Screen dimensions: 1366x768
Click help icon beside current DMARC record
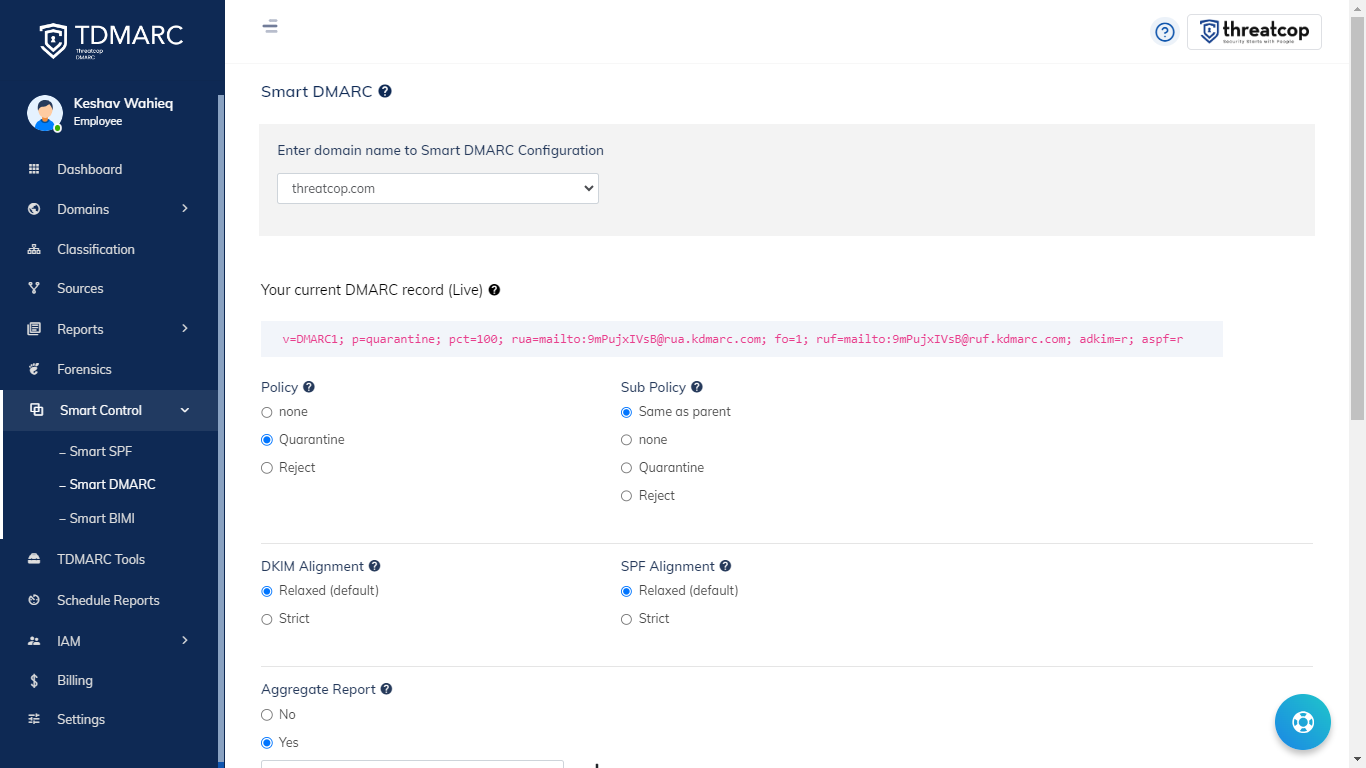494,290
